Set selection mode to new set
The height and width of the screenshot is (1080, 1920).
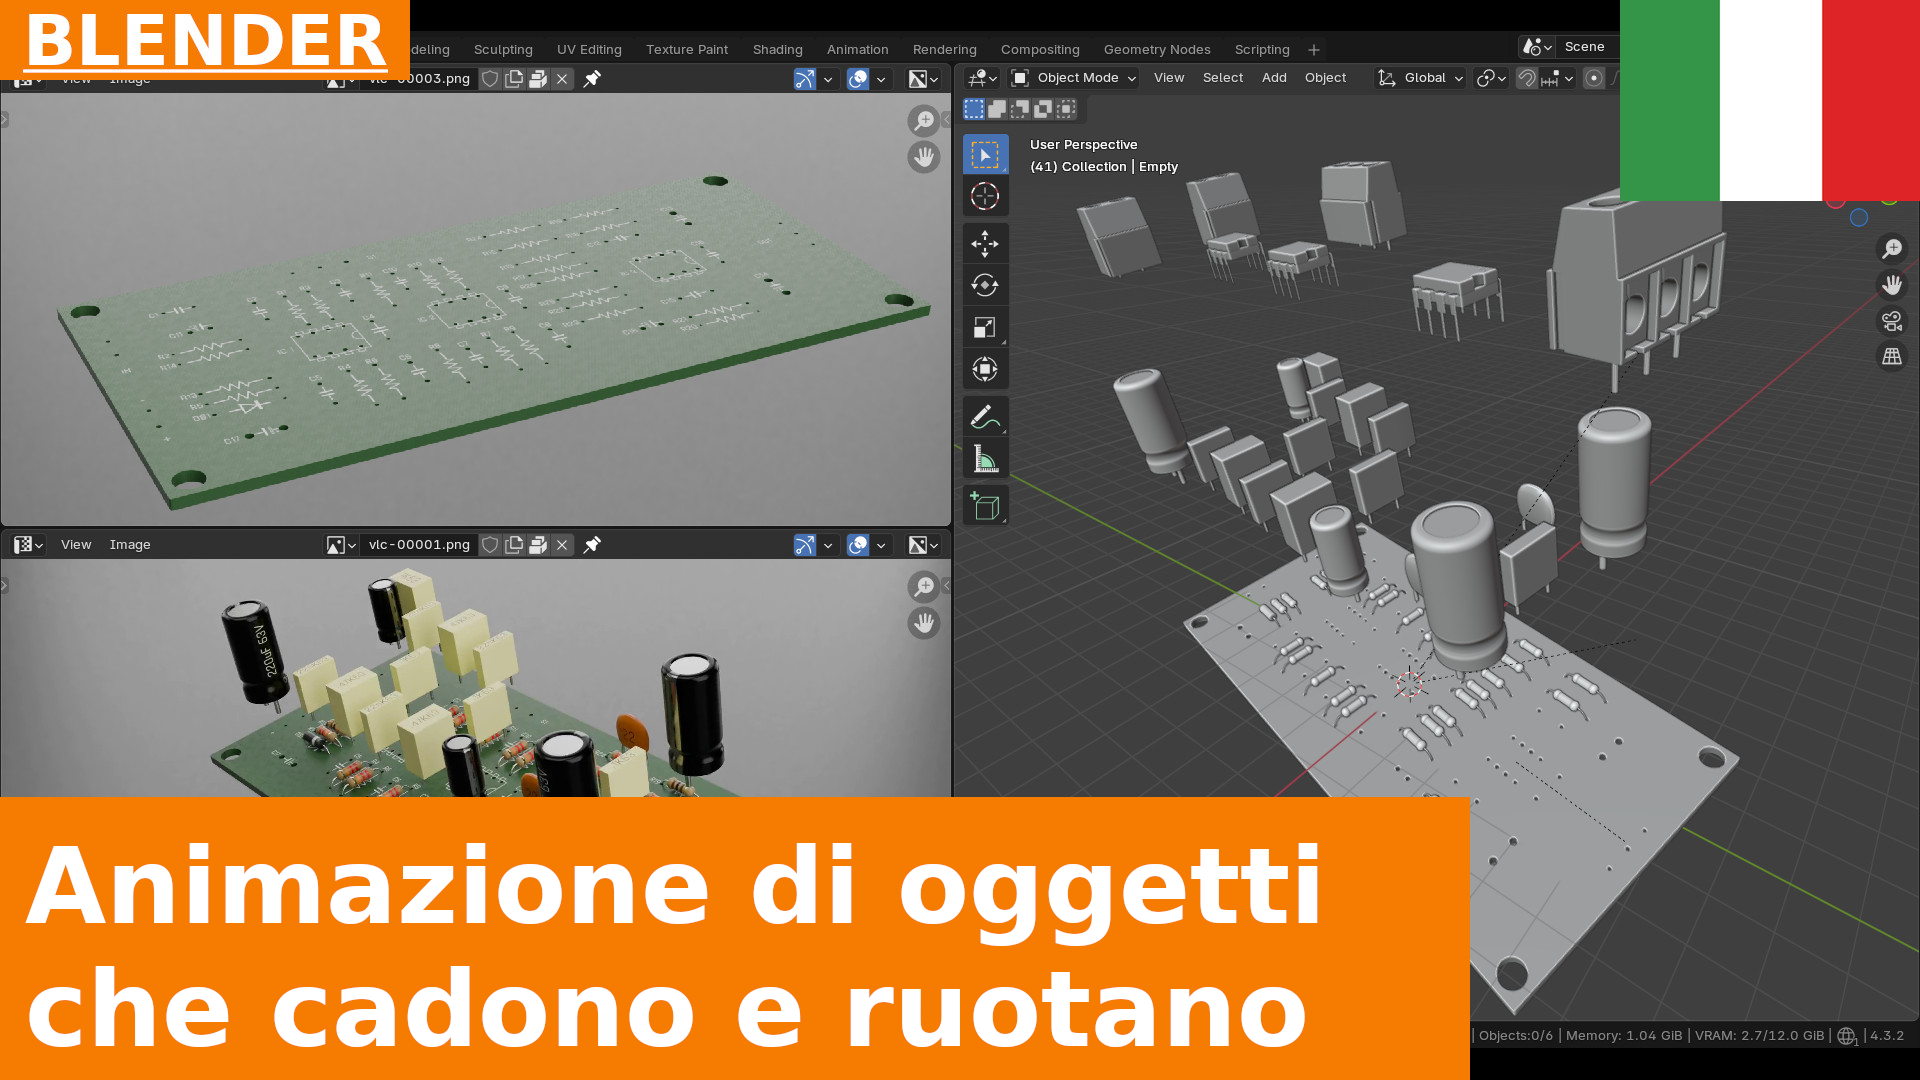(x=974, y=109)
